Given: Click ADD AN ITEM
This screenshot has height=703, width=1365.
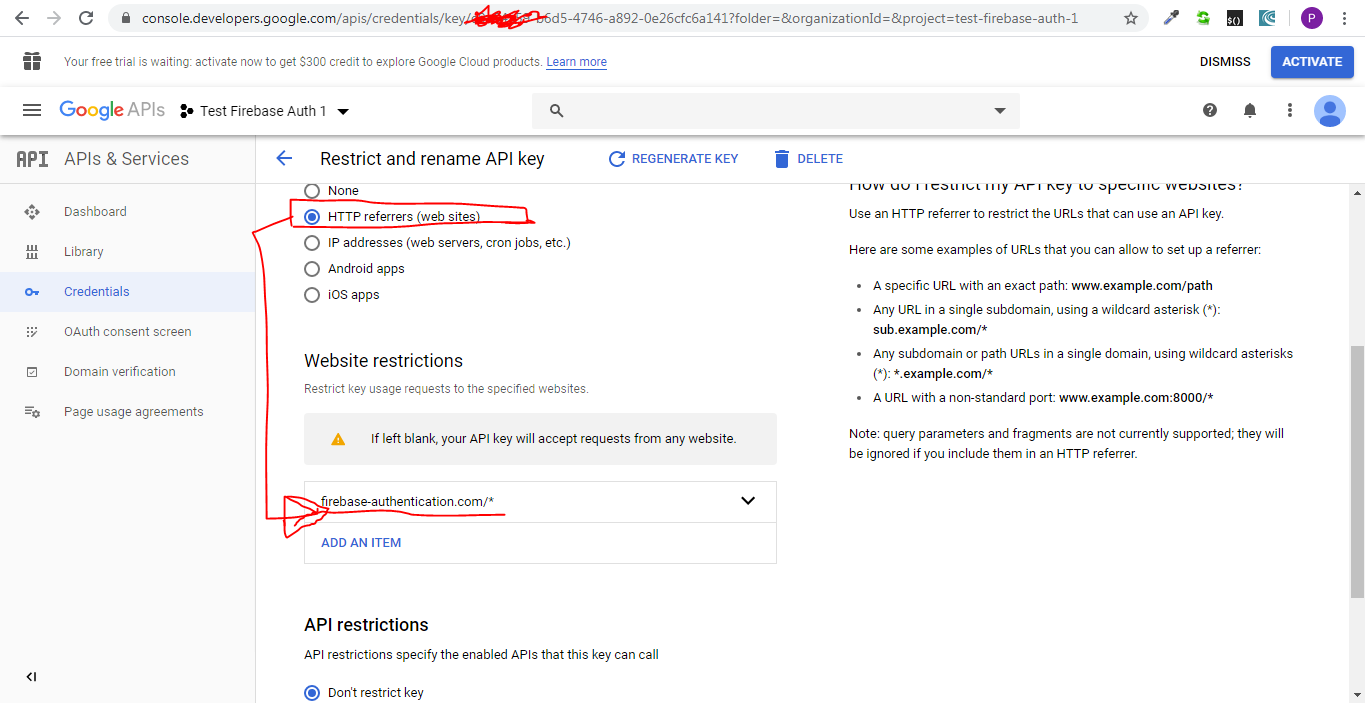Looking at the screenshot, I should click(361, 543).
